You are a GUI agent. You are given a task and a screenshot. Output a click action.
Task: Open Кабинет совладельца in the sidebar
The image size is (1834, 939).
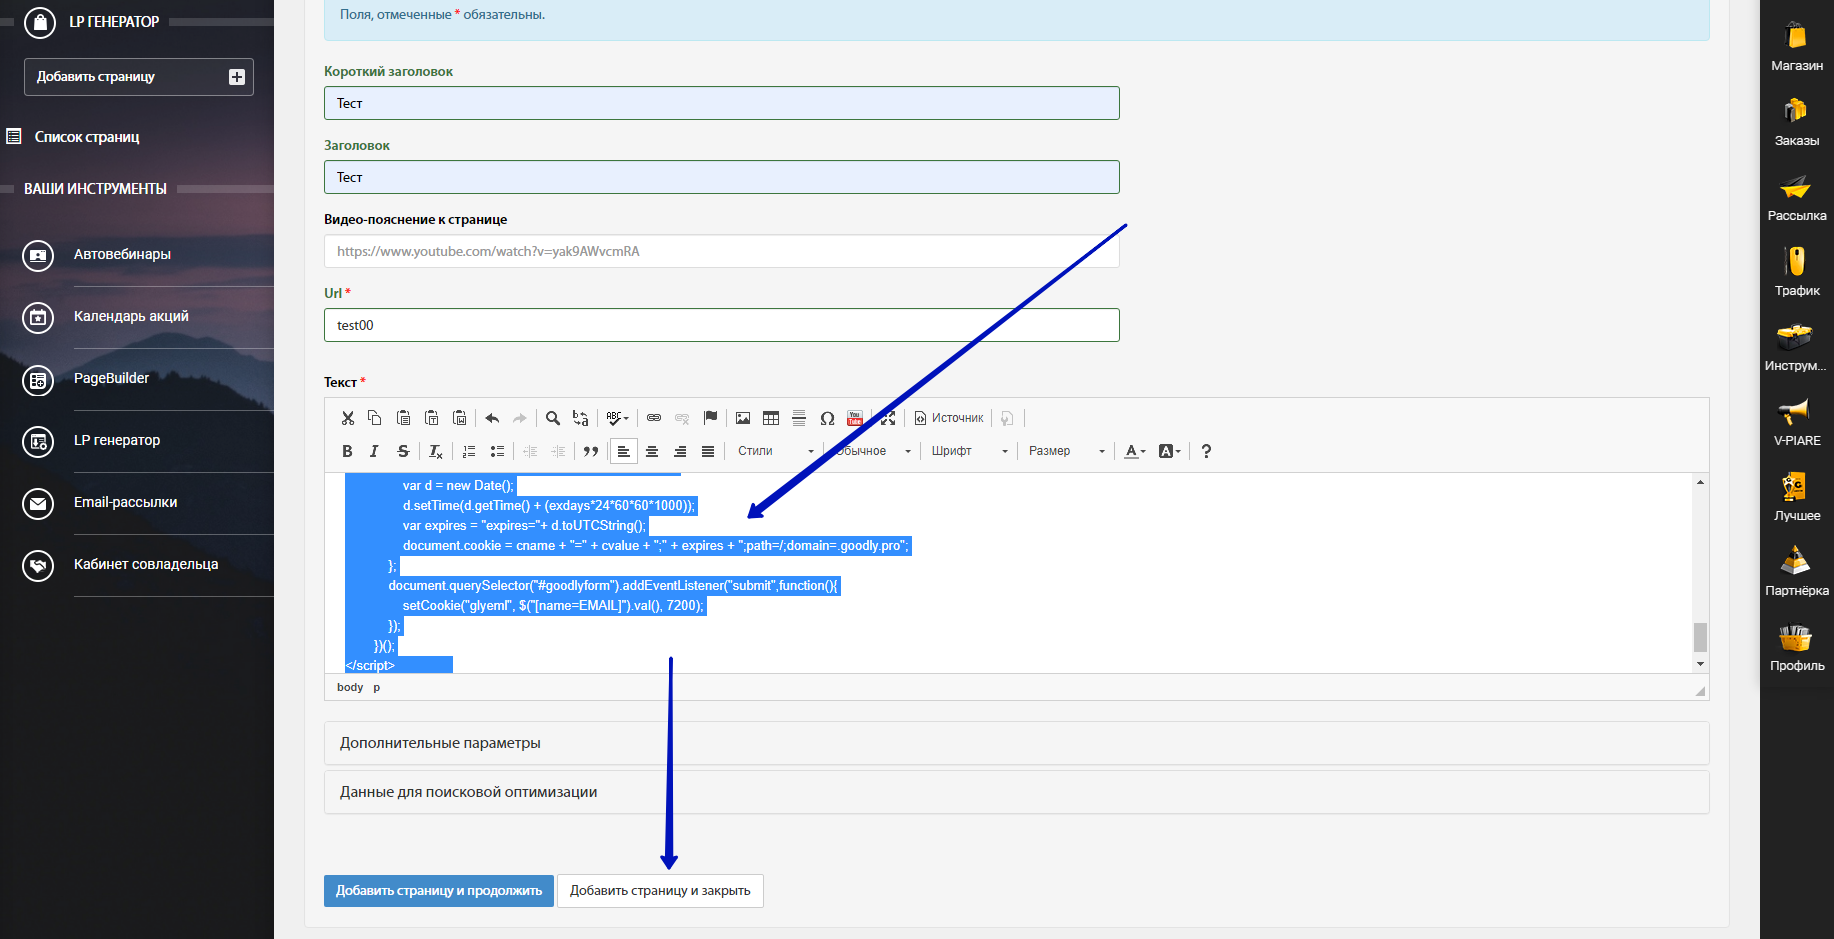[x=146, y=565]
